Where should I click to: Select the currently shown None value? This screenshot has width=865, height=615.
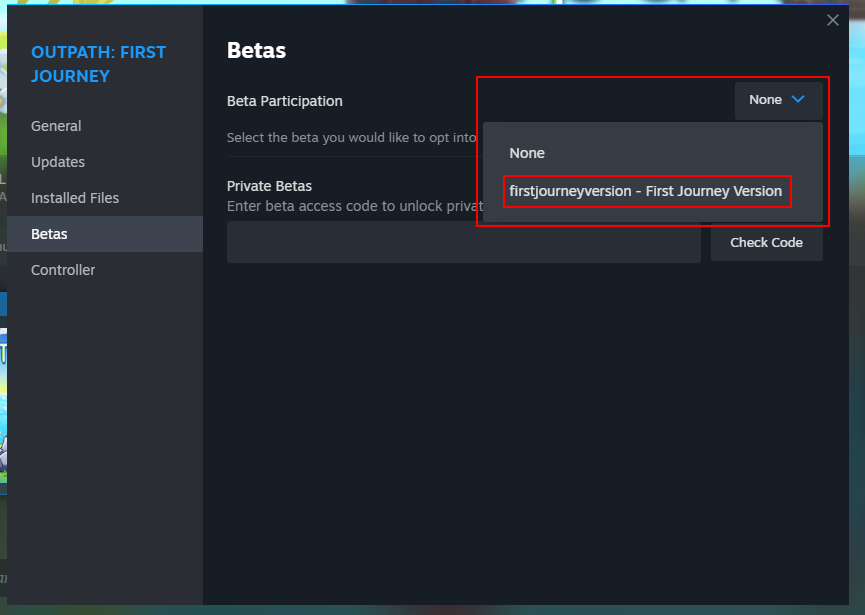(x=765, y=100)
